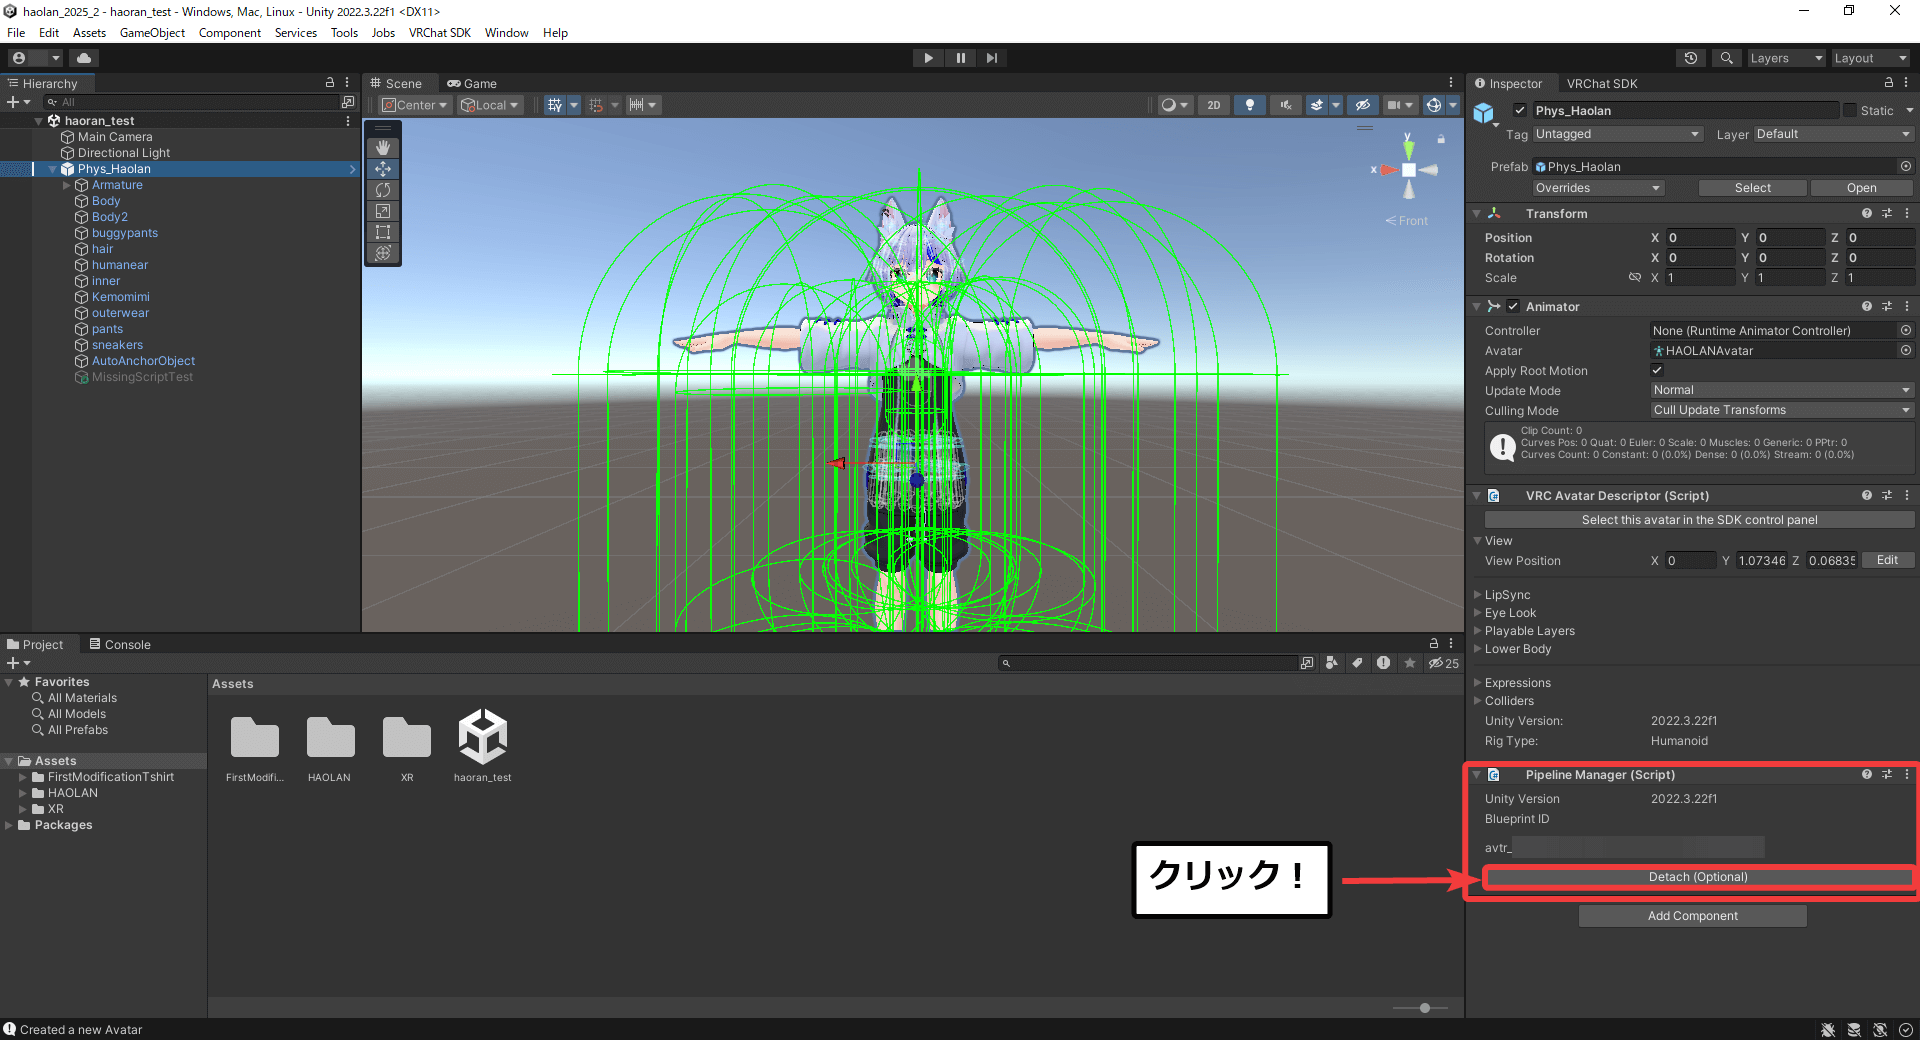The image size is (1920, 1040).
Task: Toggle scene lighting bulb icon
Action: [x=1249, y=105]
